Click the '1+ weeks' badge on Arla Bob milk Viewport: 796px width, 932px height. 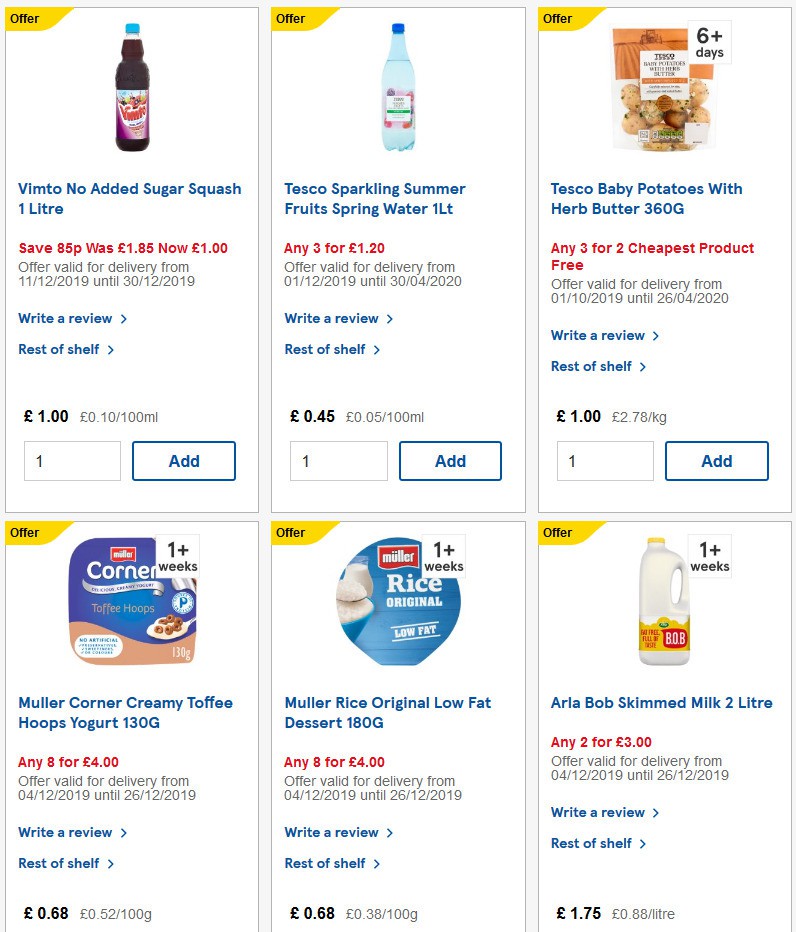[708, 555]
